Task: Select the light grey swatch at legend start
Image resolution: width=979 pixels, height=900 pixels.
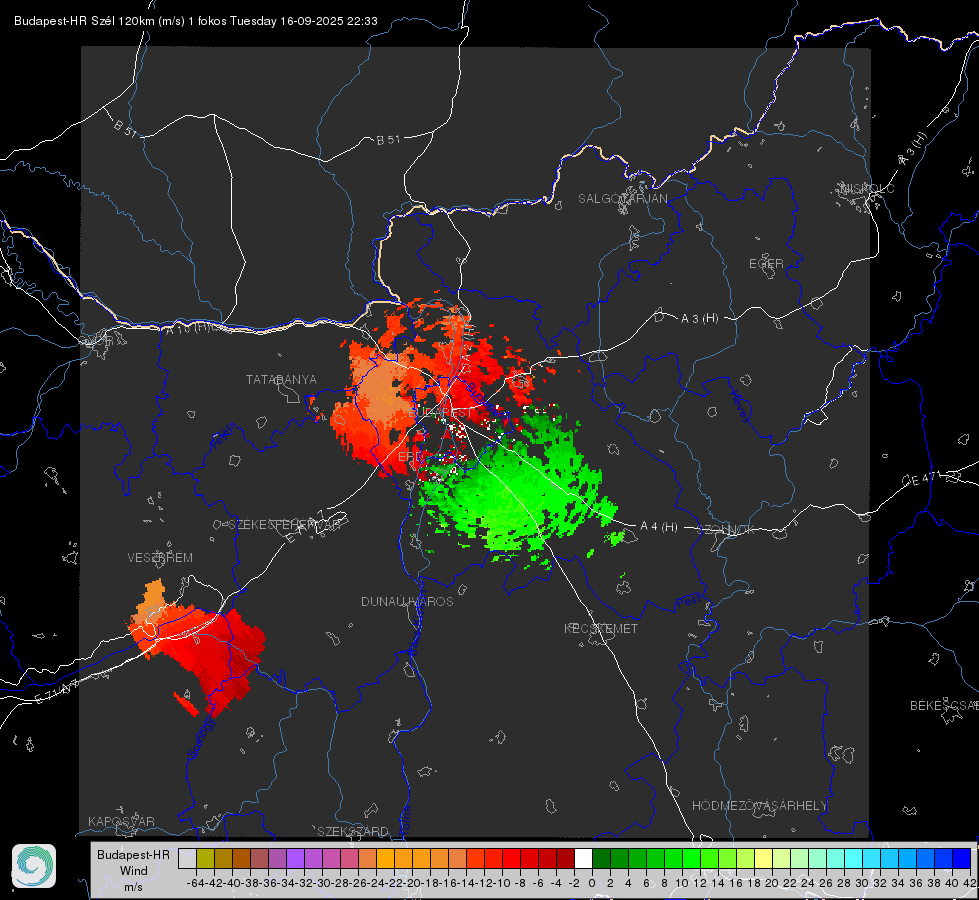Action: (x=187, y=858)
